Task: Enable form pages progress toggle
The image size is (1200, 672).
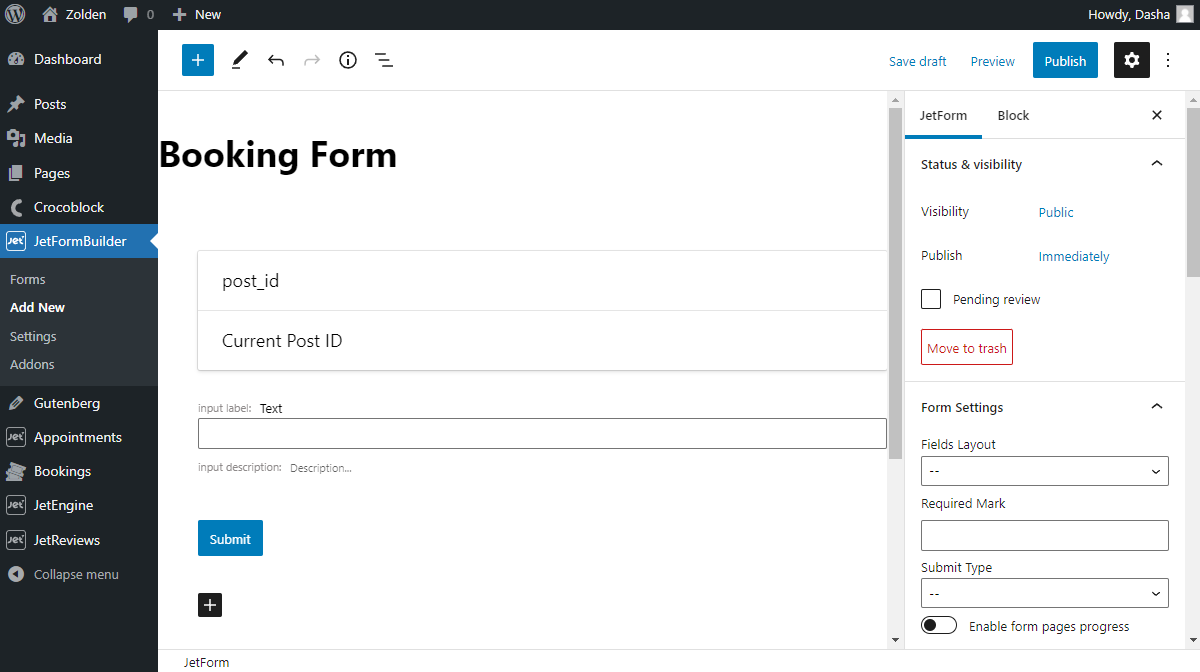Action: coord(938,624)
